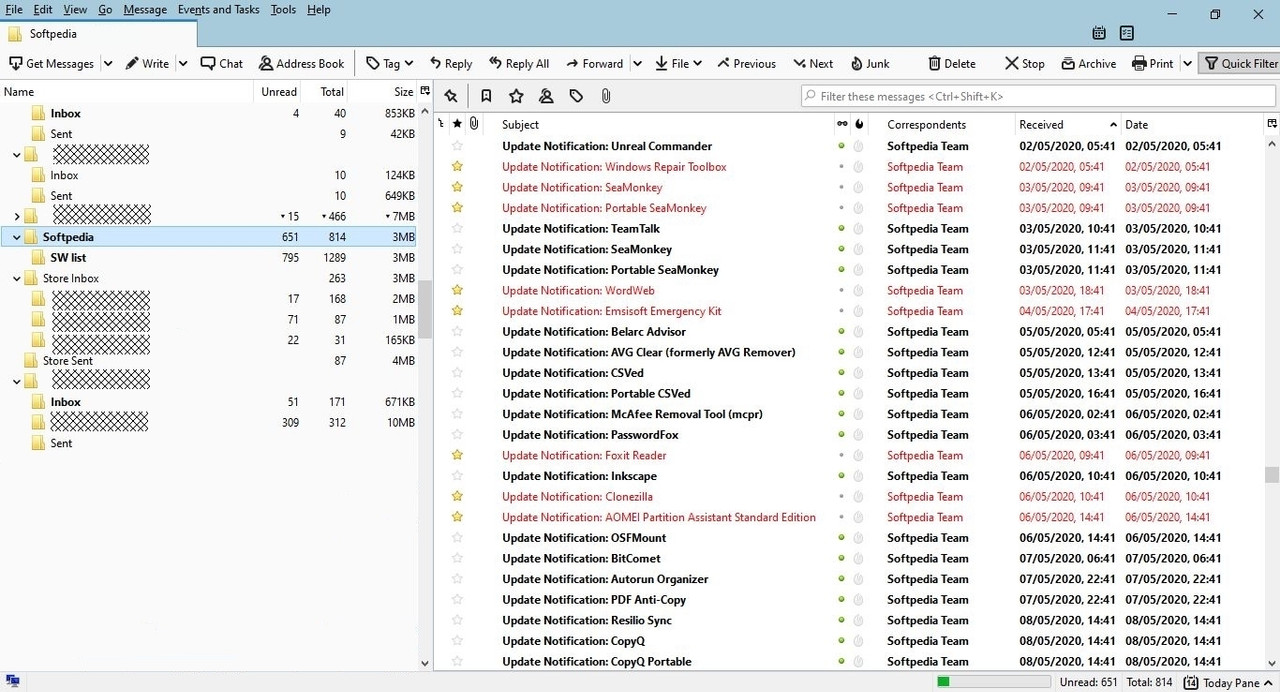
Task: Archive the selected message
Action: pos(1088,63)
